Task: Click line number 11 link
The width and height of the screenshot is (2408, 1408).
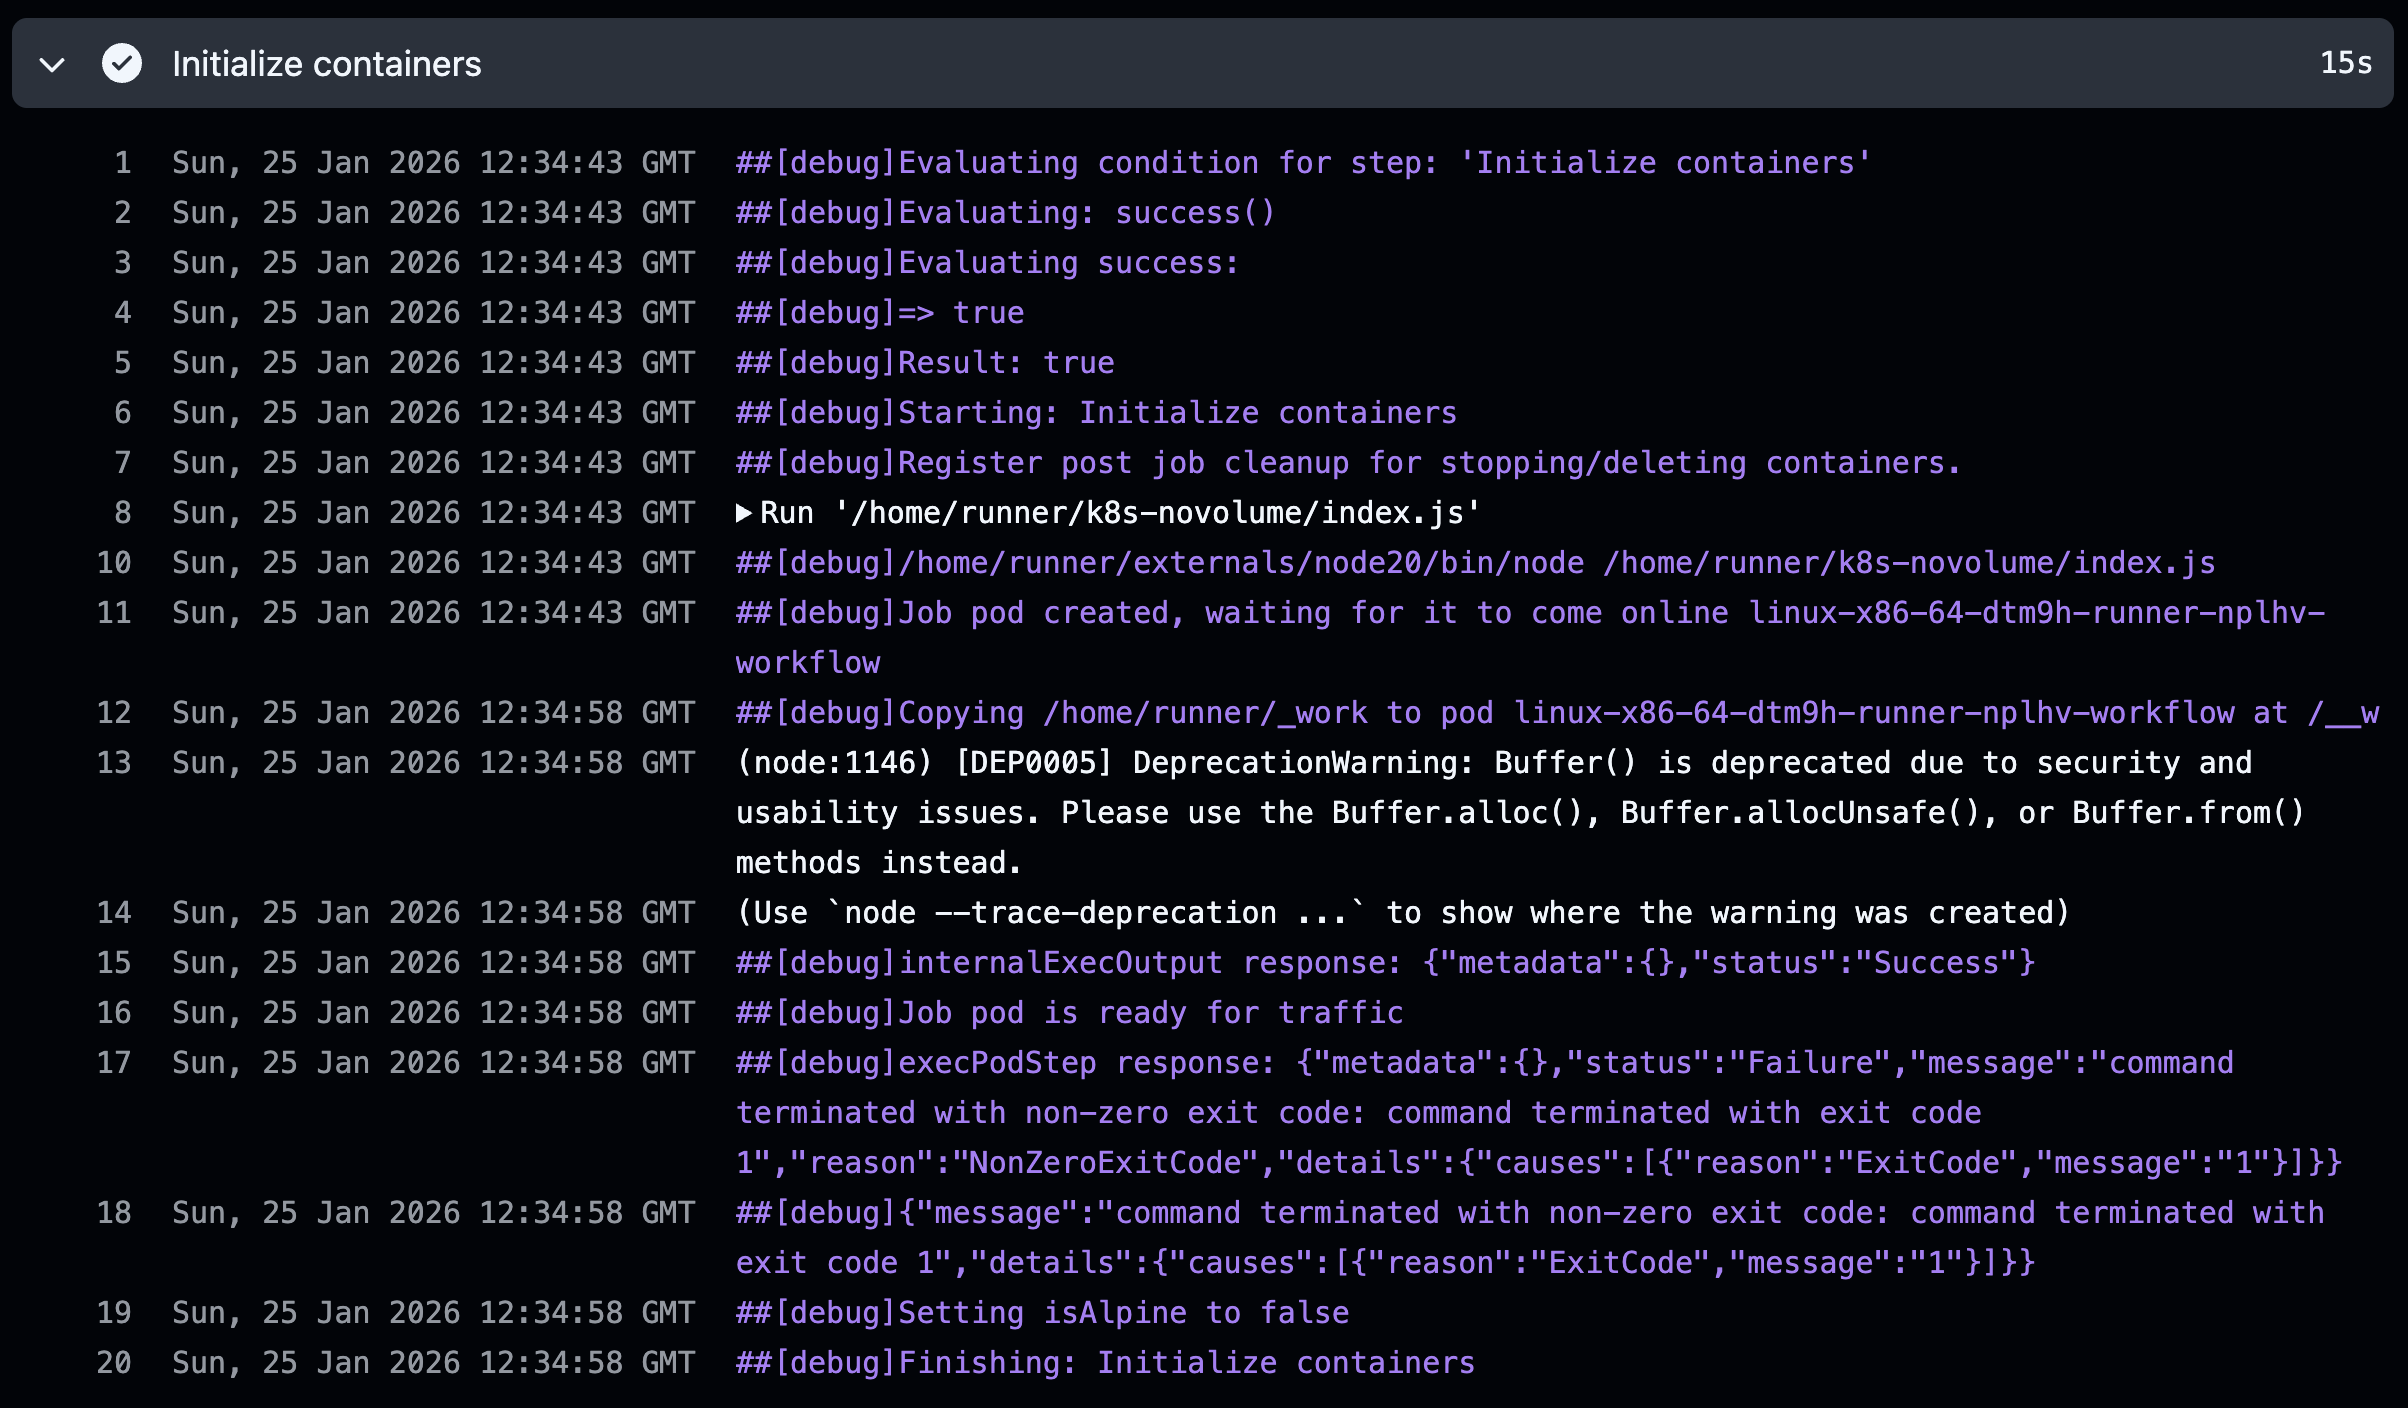Action: [x=114, y=613]
